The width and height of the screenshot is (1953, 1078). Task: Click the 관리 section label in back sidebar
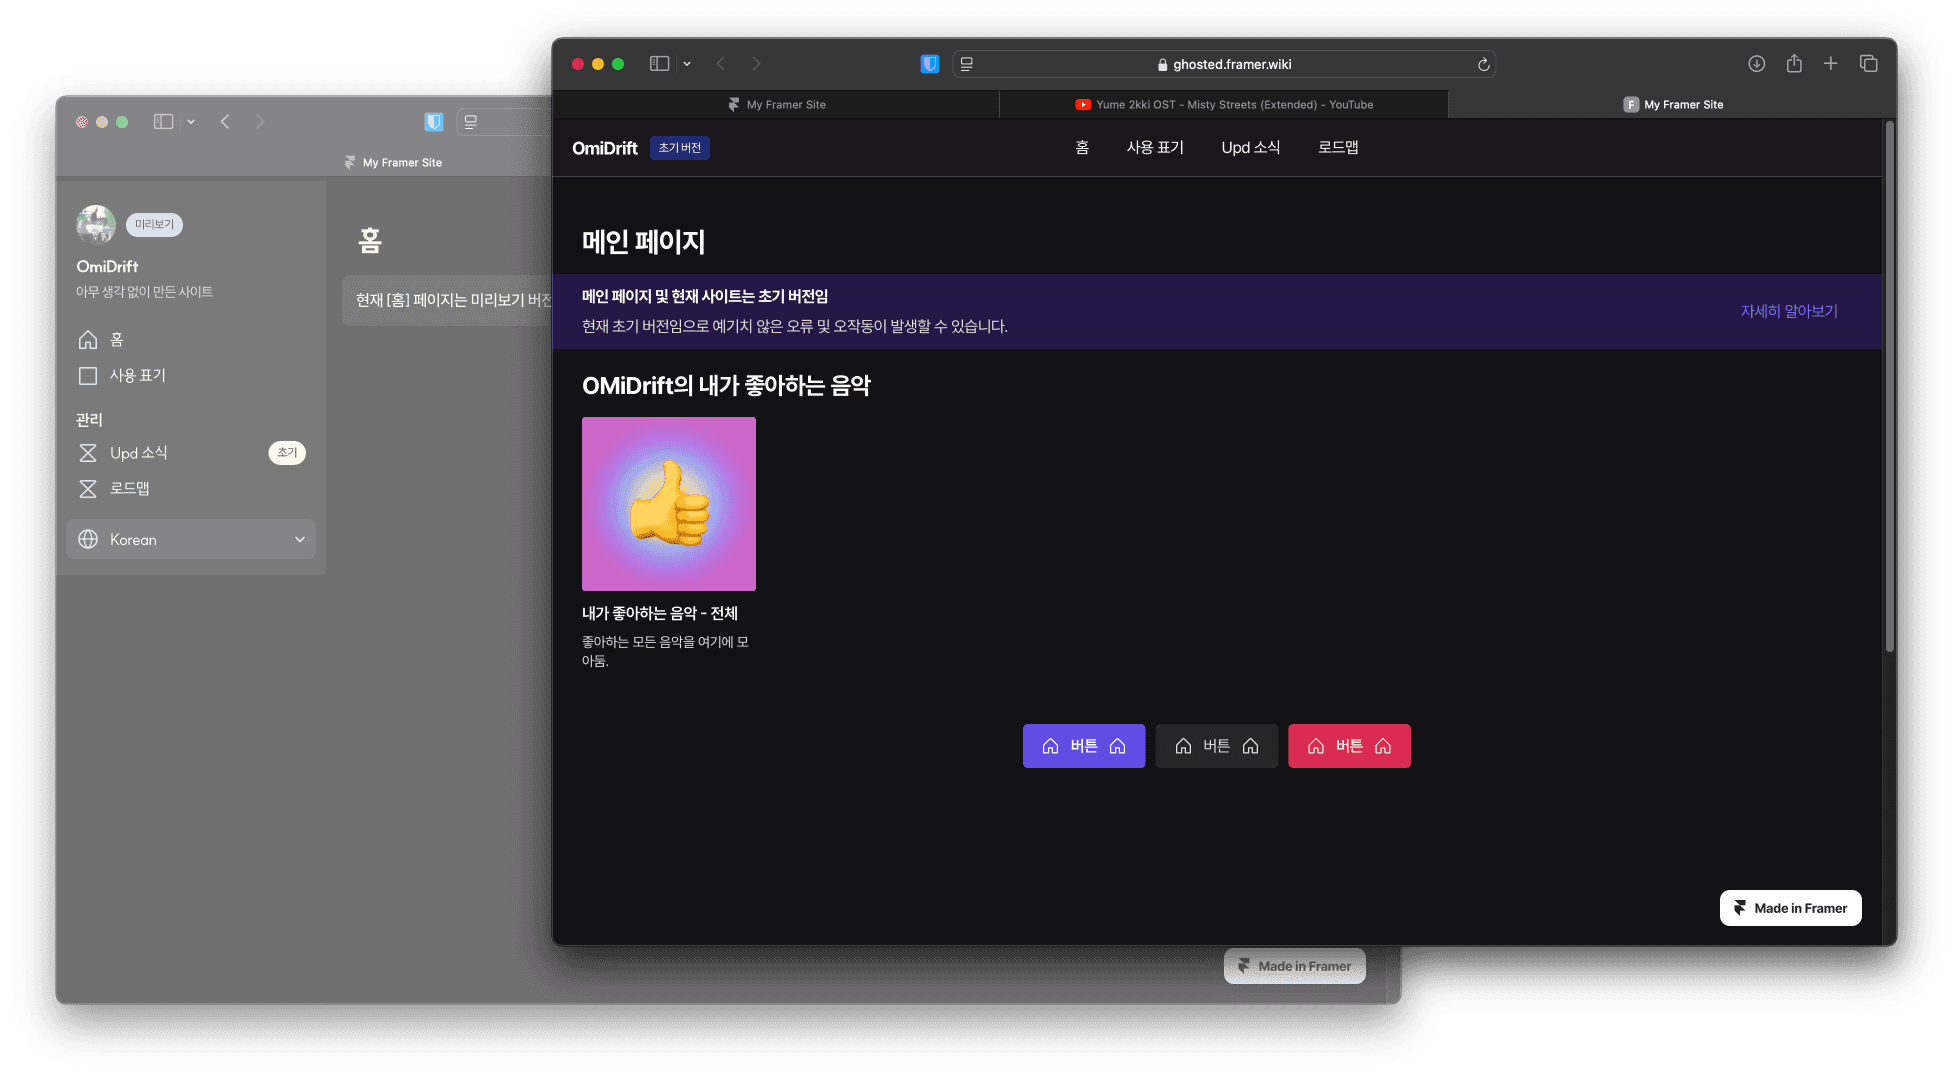click(89, 420)
